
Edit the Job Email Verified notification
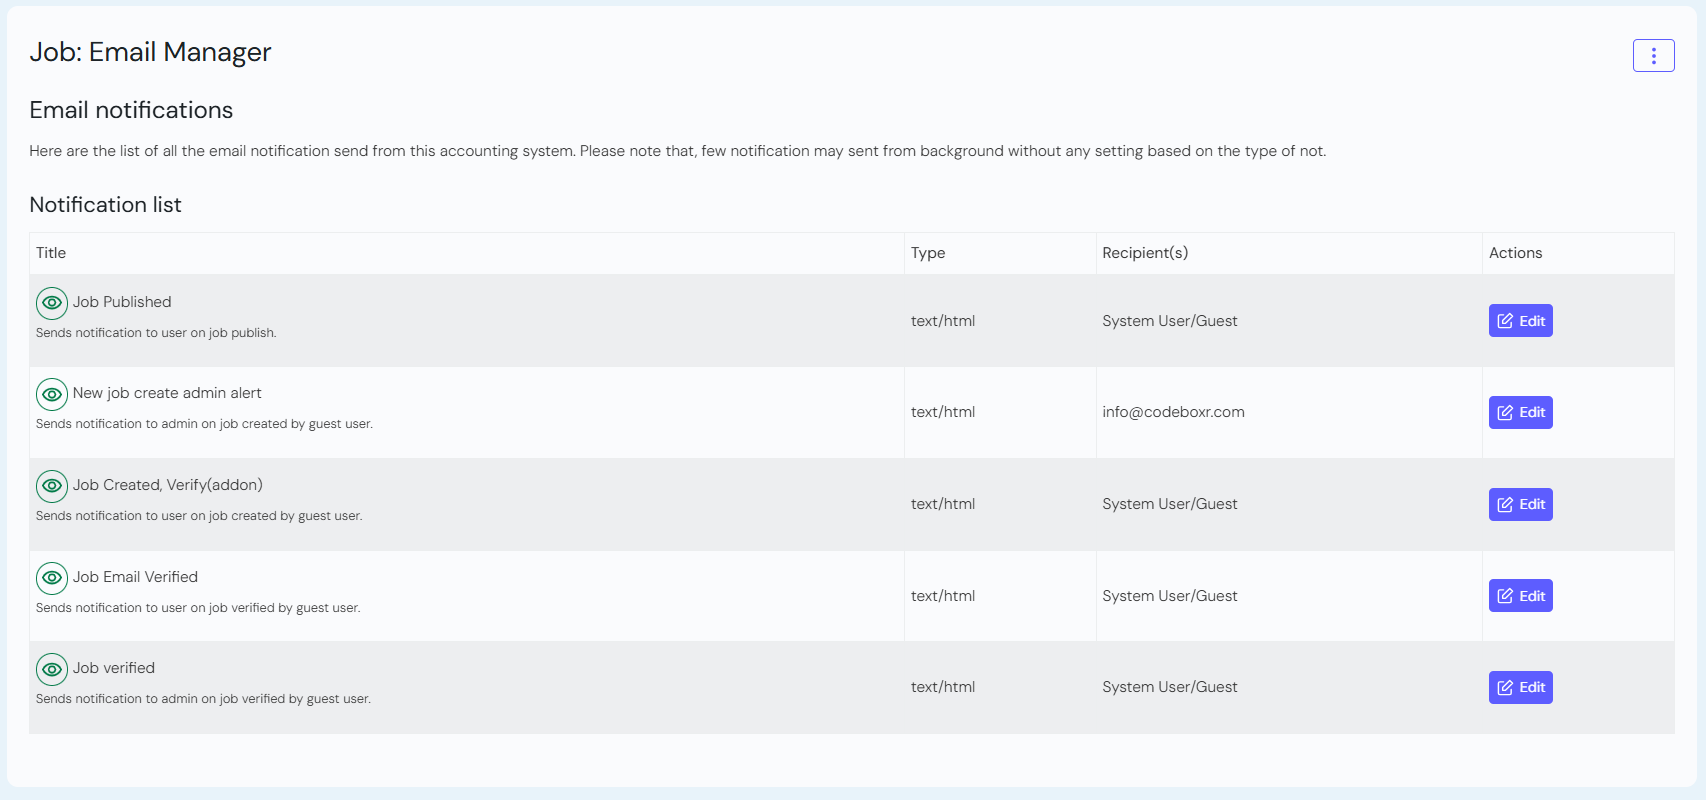click(1520, 596)
